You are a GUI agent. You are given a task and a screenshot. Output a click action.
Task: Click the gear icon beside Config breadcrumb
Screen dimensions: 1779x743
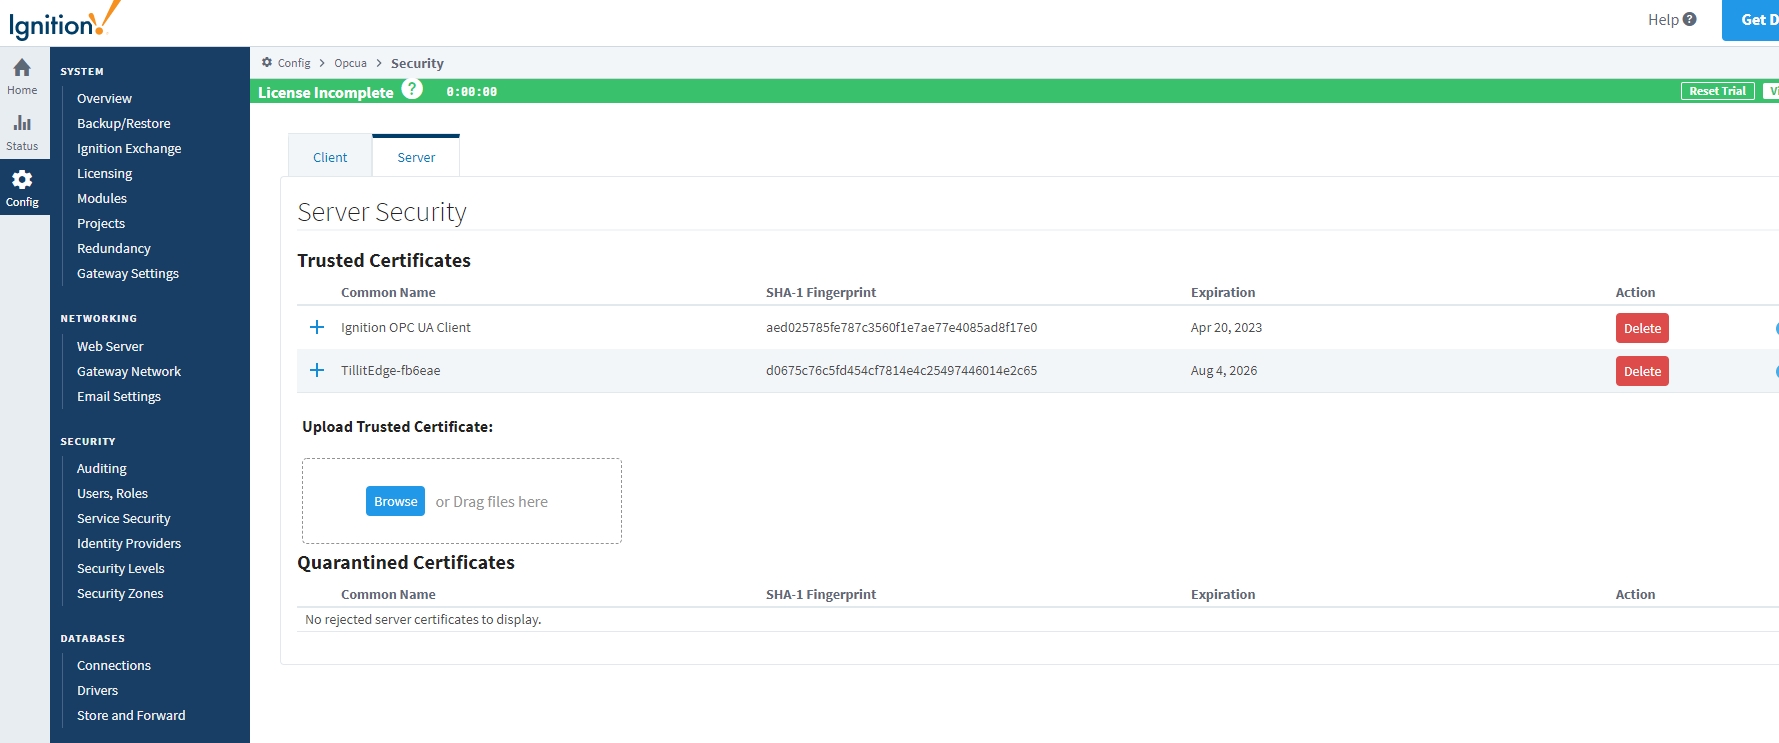coord(267,63)
